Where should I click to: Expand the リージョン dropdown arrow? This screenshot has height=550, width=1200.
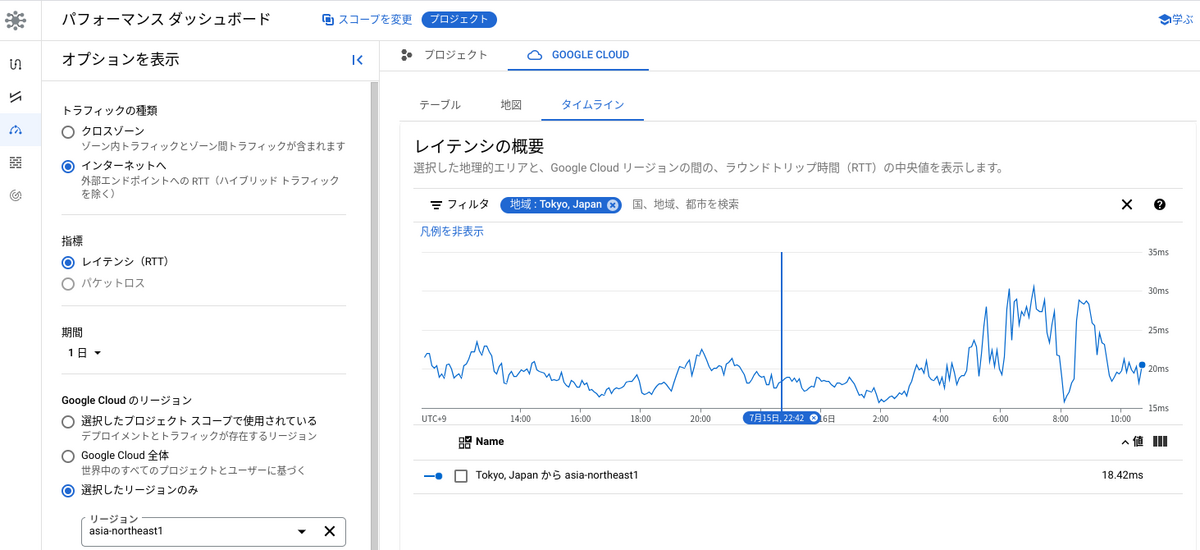pyautogui.click(x=302, y=531)
